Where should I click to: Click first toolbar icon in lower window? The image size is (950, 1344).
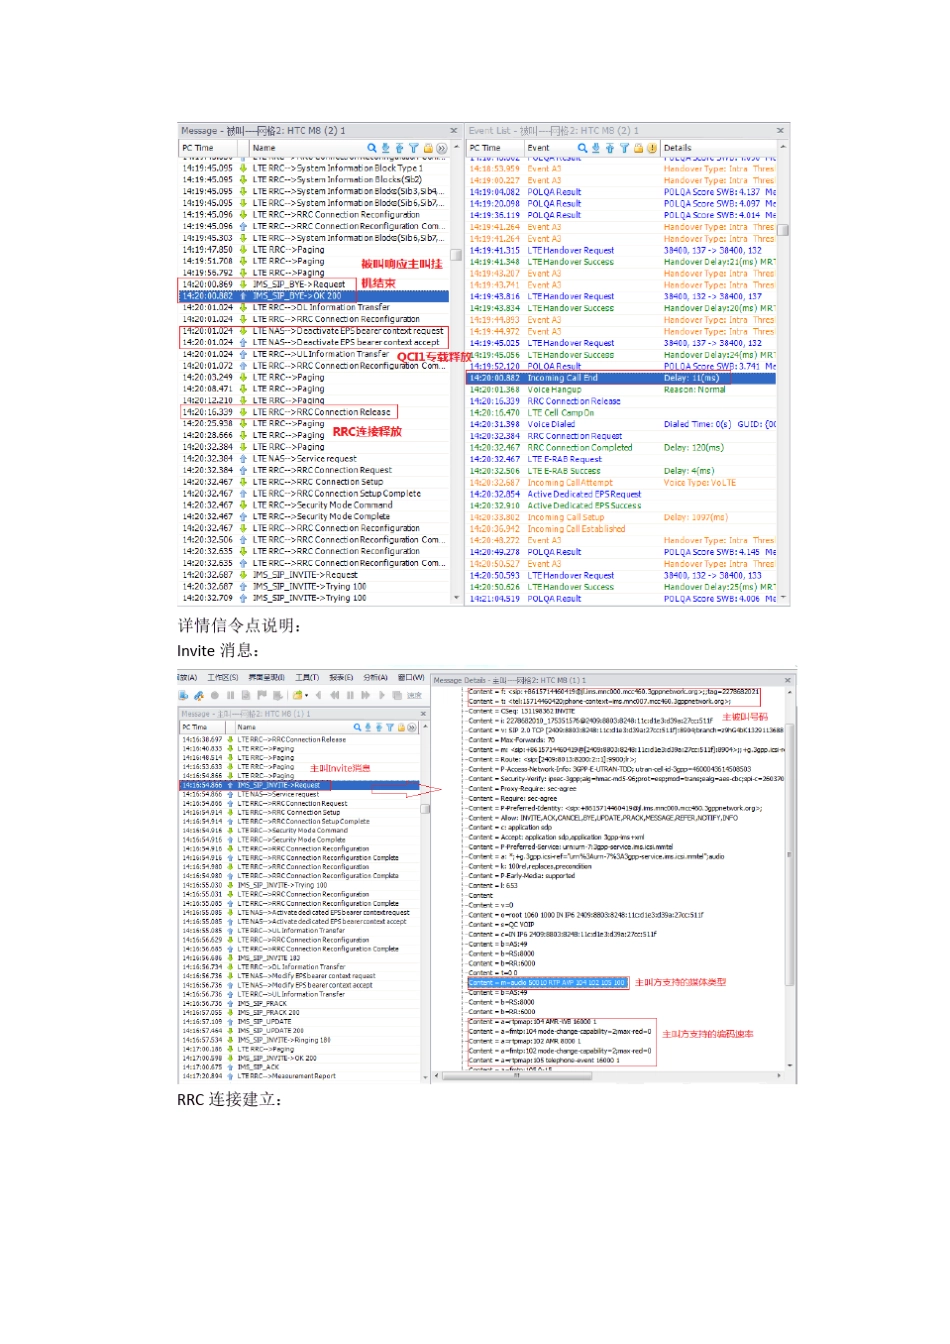(183, 695)
